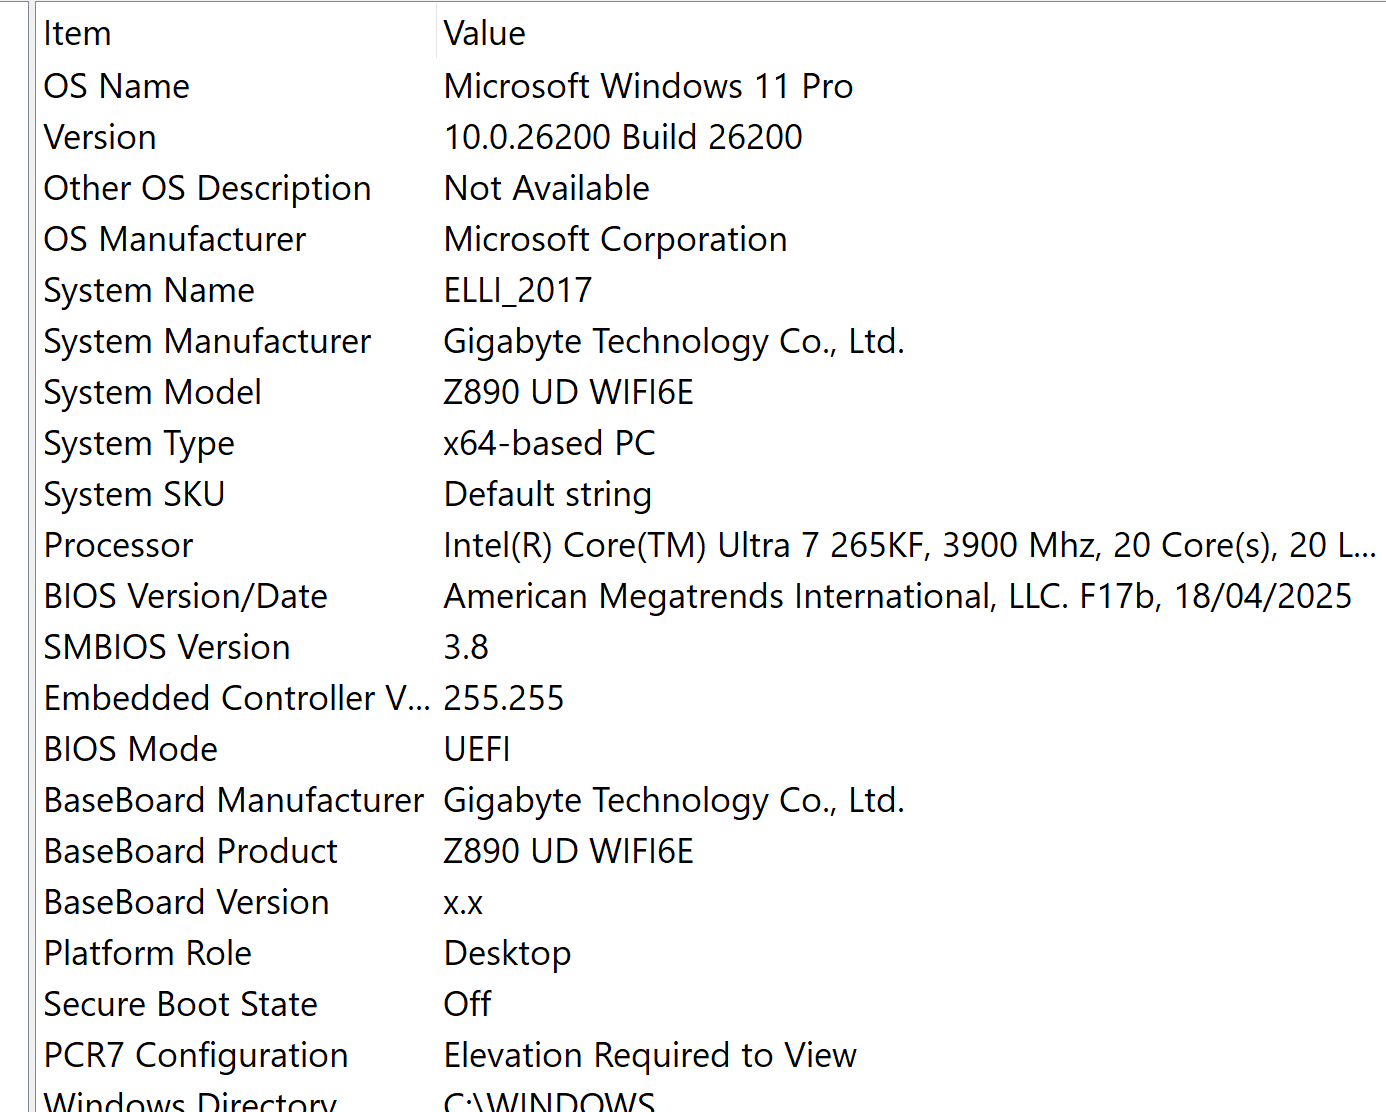The image size is (1386, 1112).
Task: Select the BIOS Mode row
Action: point(131,749)
